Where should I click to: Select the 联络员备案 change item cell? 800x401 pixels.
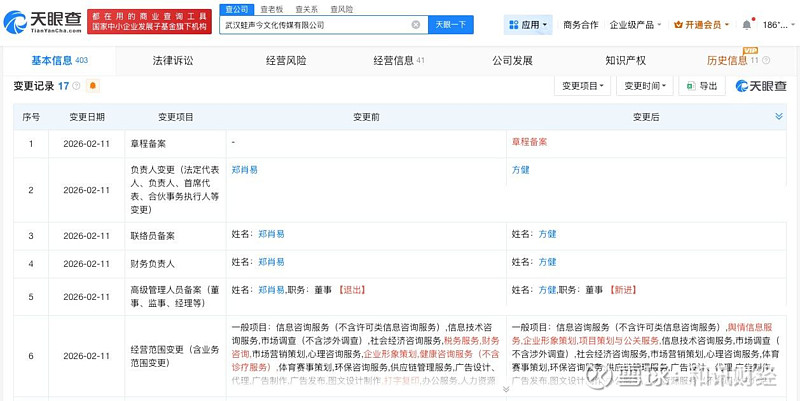(x=176, y=236)
